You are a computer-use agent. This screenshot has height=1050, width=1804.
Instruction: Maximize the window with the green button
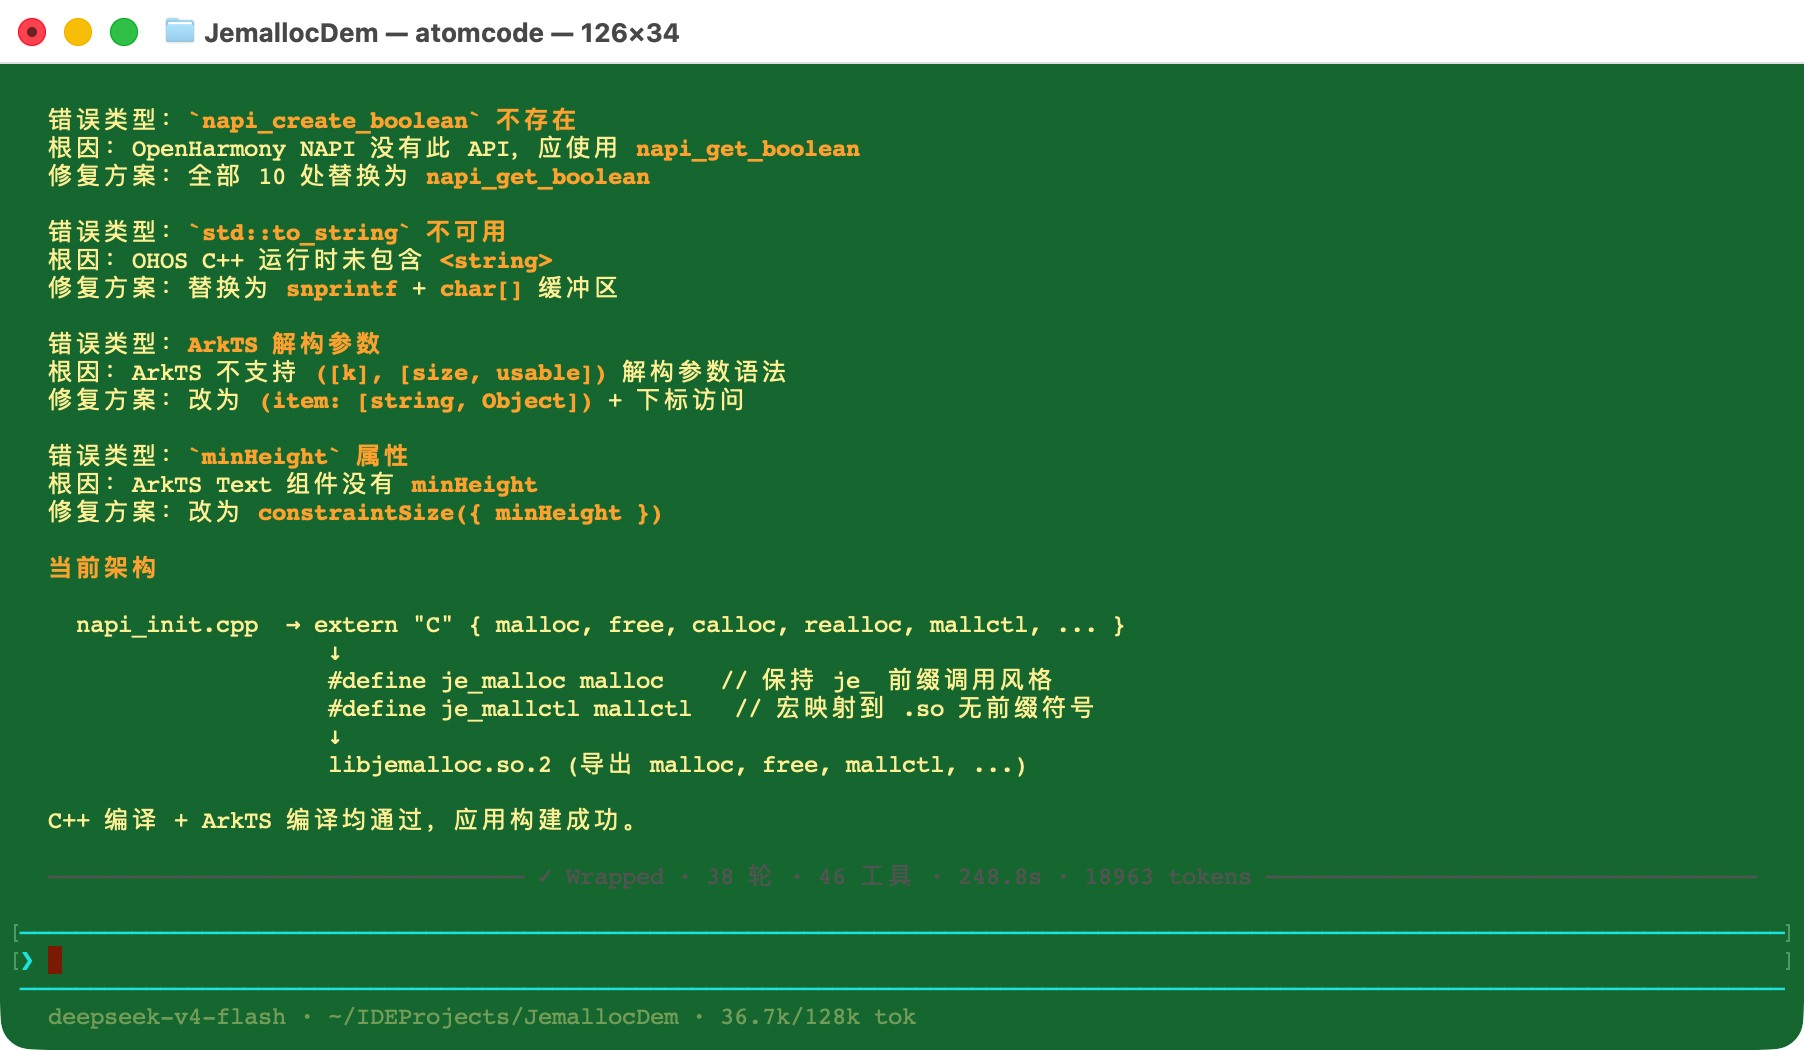click(x=124, y=33)
